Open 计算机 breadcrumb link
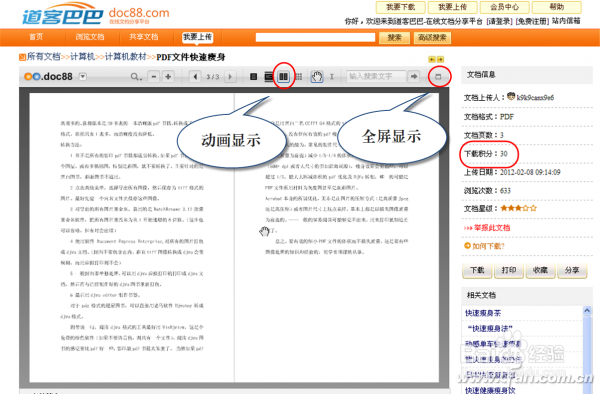This screenshot has width=600, height=394. pyautogui.click(x=82, y=57)
